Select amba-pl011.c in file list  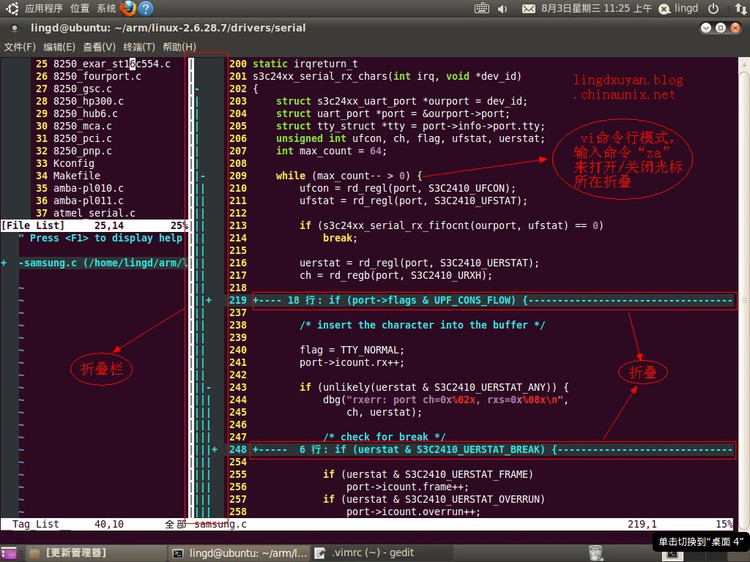click(88, 200)
